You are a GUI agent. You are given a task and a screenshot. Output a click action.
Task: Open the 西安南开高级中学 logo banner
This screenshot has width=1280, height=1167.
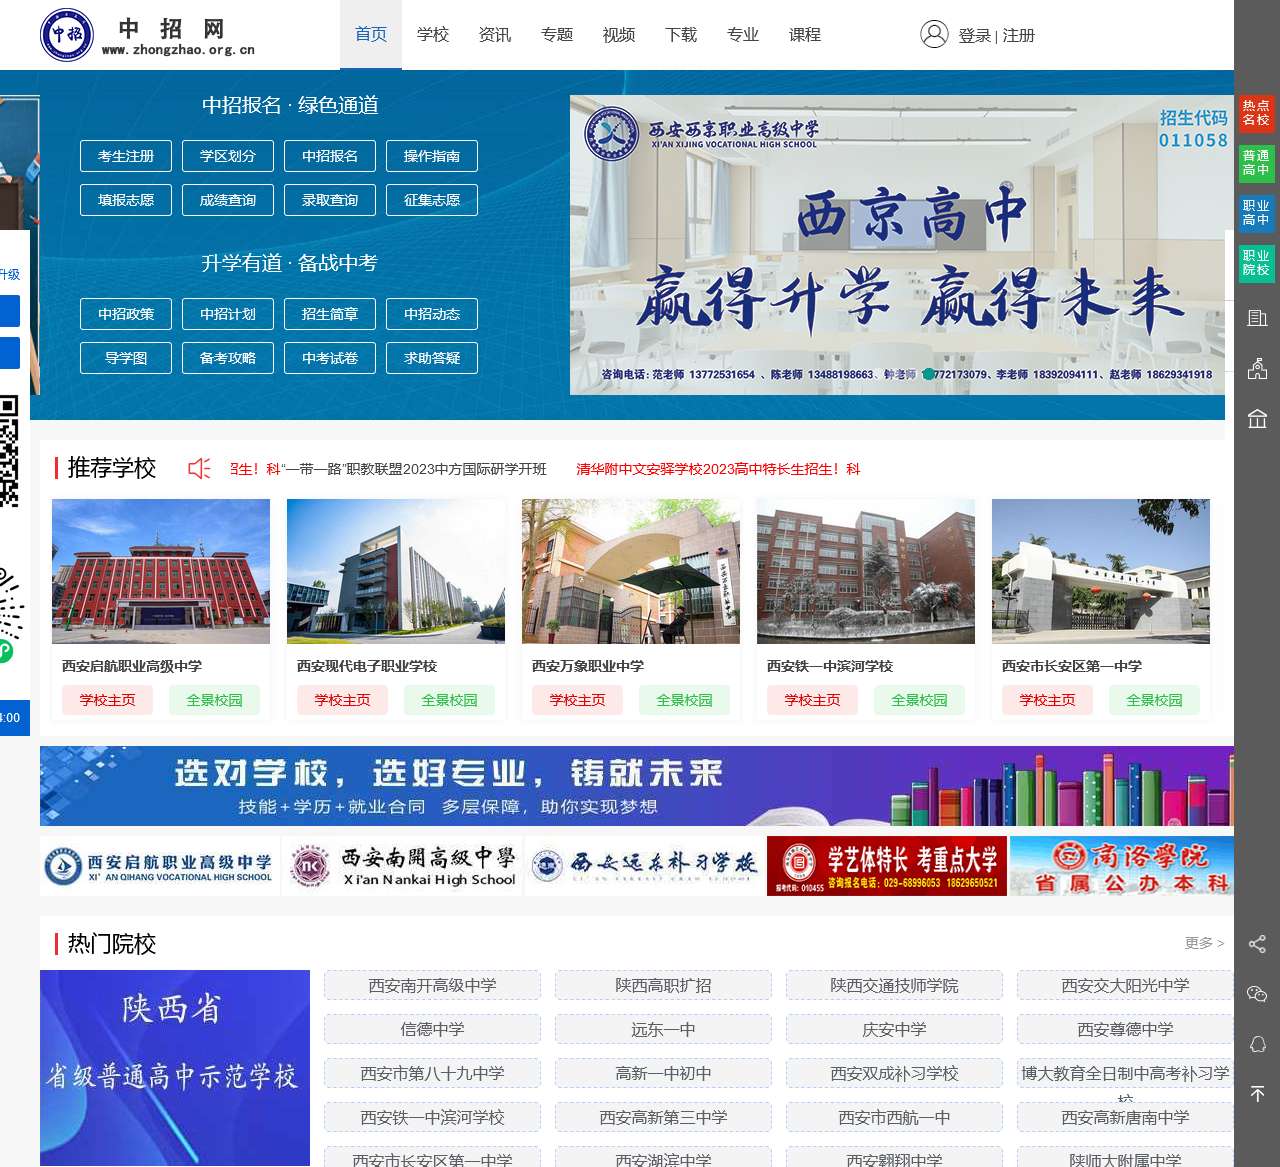coord(402,866)
